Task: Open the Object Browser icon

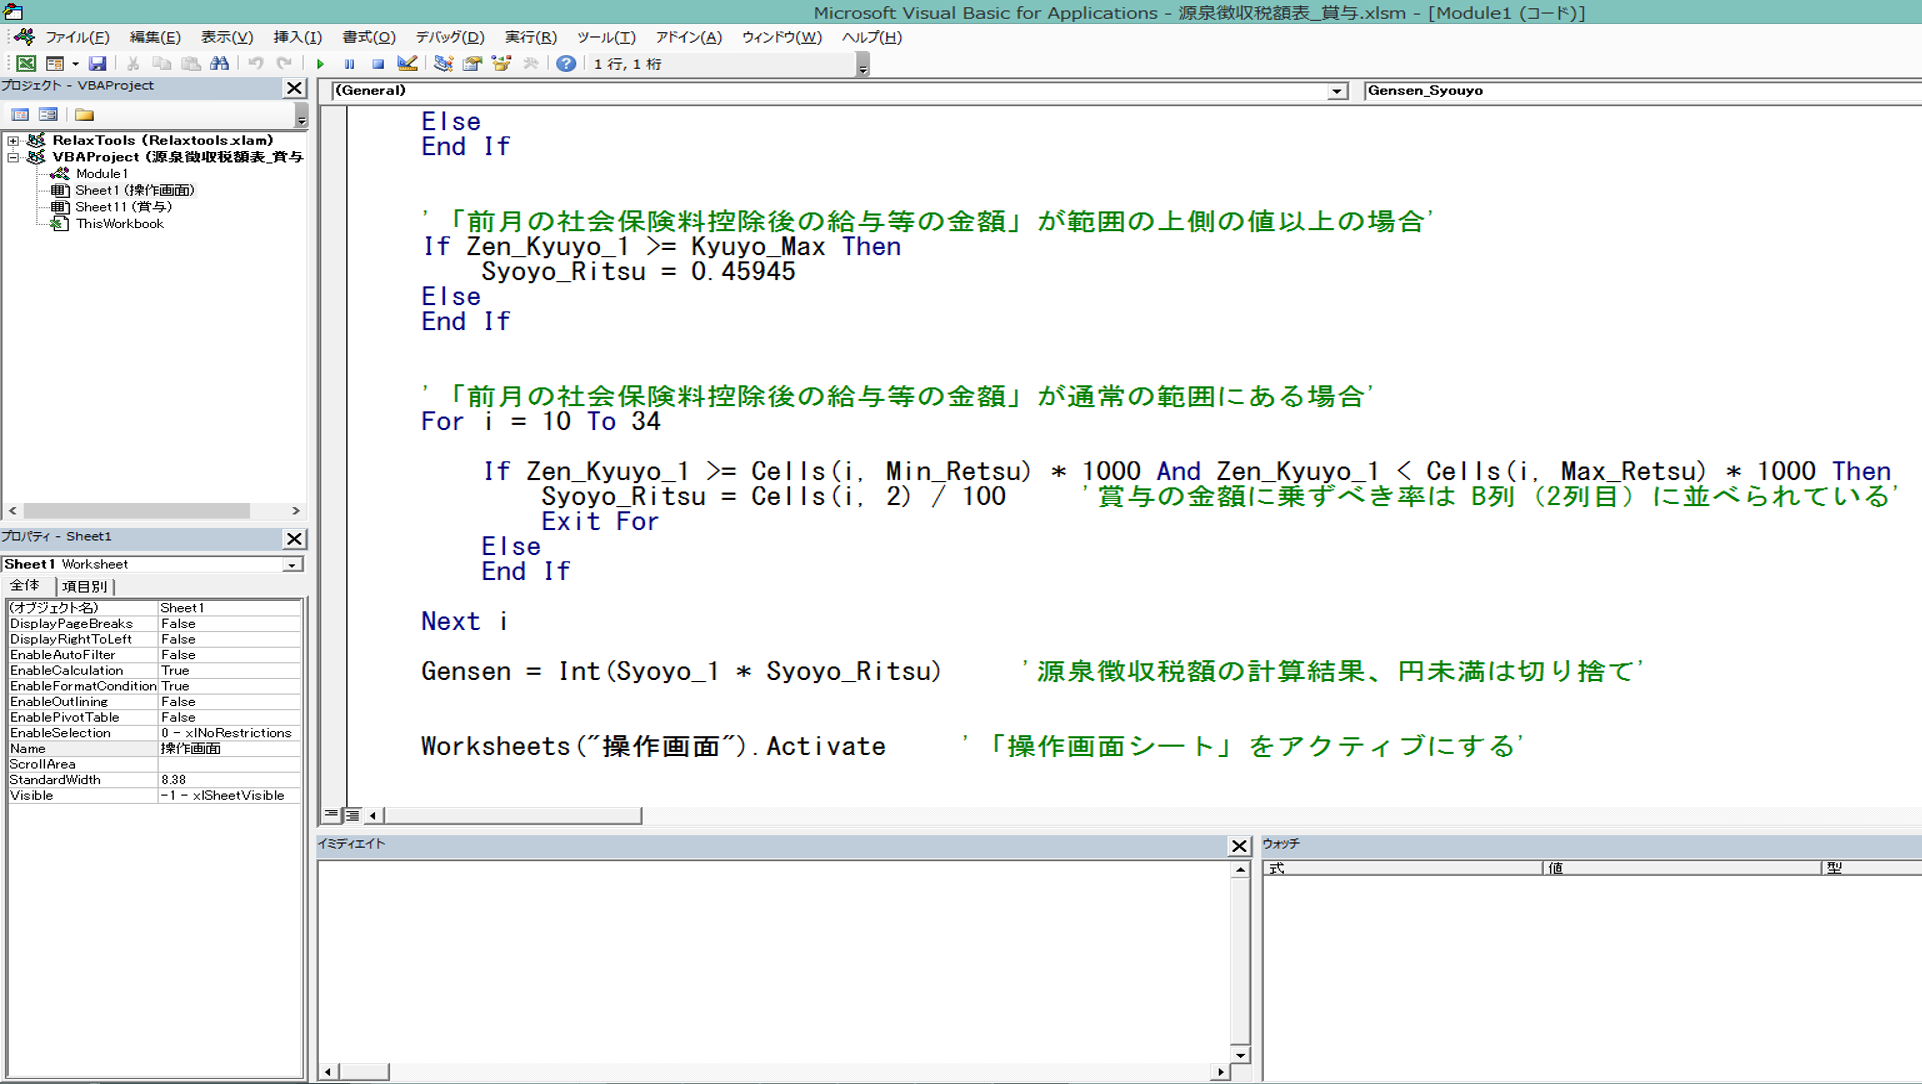Action: tap(501, 63)
